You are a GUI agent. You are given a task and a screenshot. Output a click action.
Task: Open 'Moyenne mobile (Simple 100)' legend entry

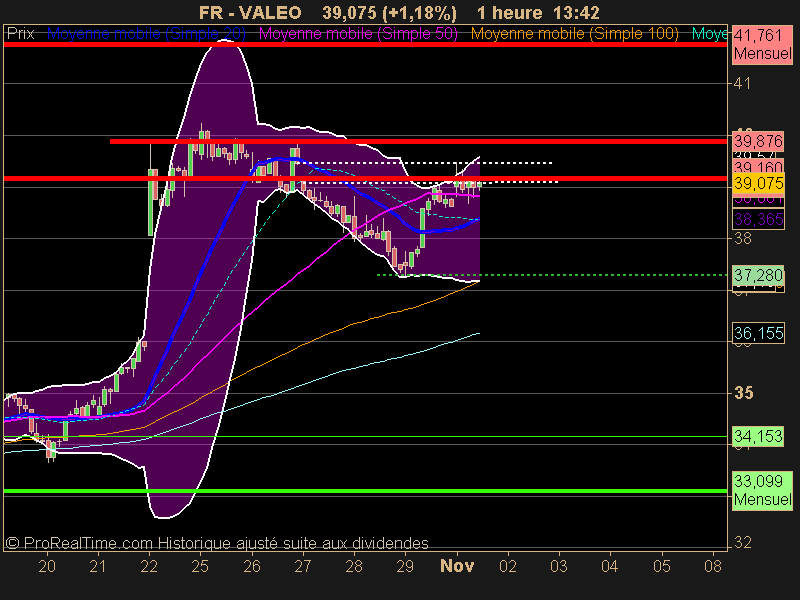(x=574, y=34)
